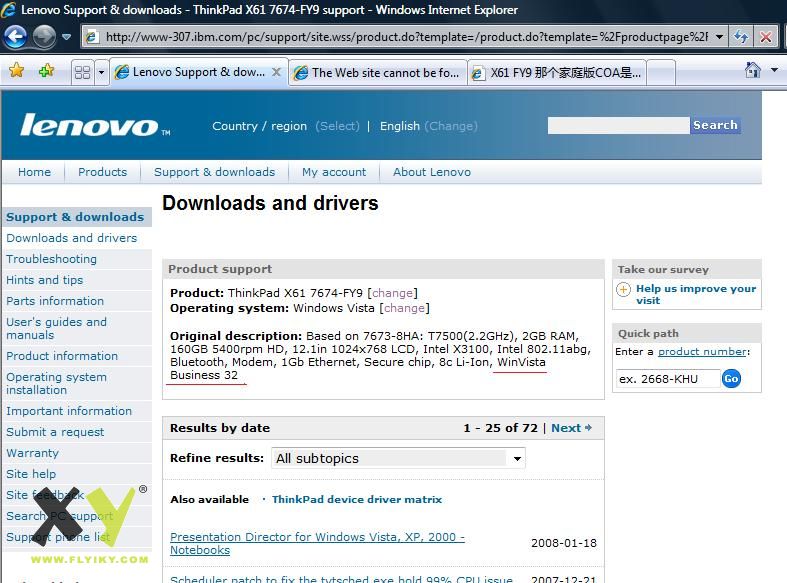Open Presentation Director for Windows Vista link
The image size is (787, 583).
coord(317,543)
